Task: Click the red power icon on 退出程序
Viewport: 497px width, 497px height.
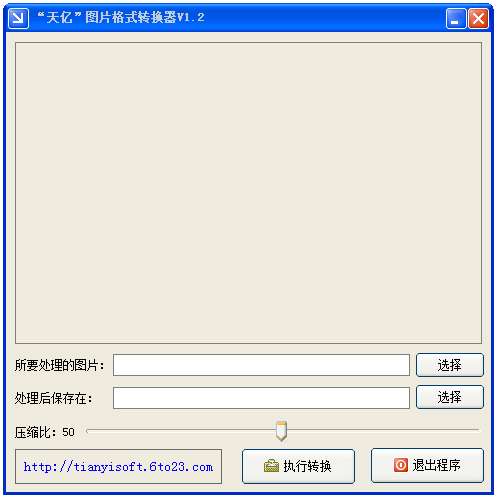Action: 401,465
